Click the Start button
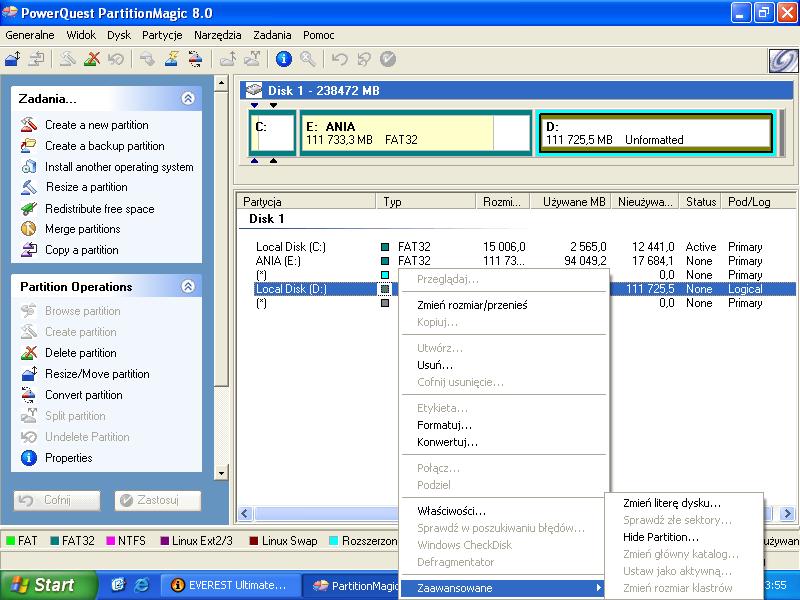Screen dimensions: 800x600 pyautogui.click(x=47, y=585)
